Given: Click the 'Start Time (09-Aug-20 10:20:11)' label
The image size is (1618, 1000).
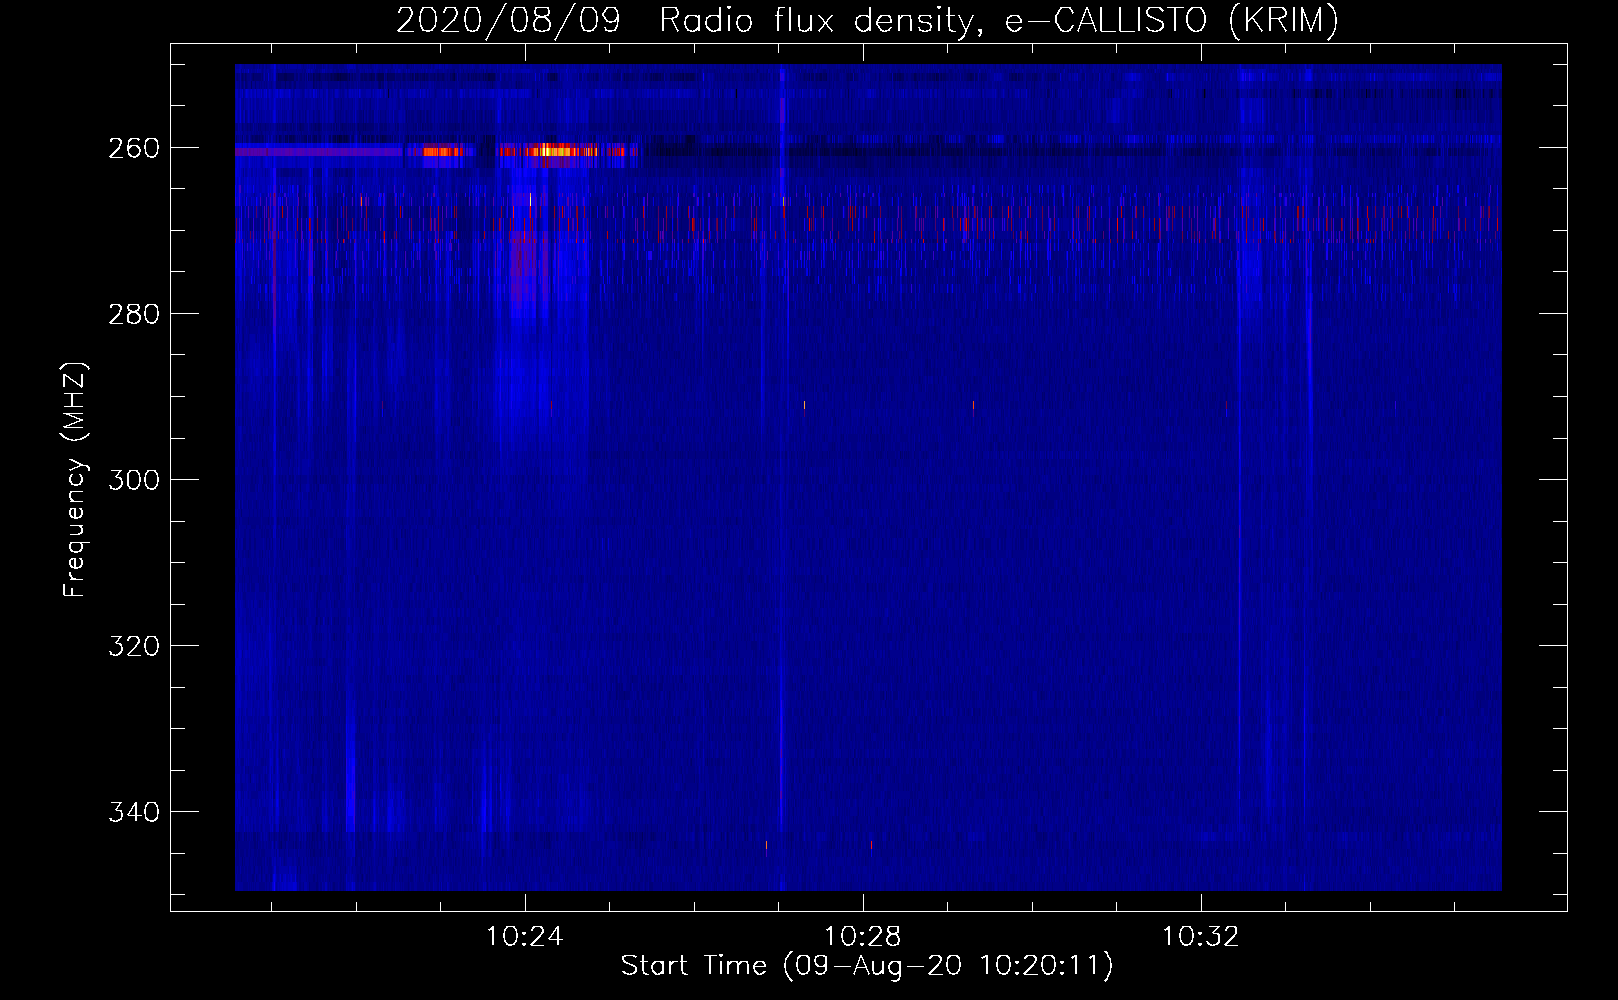Looking at the screenshot, I should (x=867, y=966).
